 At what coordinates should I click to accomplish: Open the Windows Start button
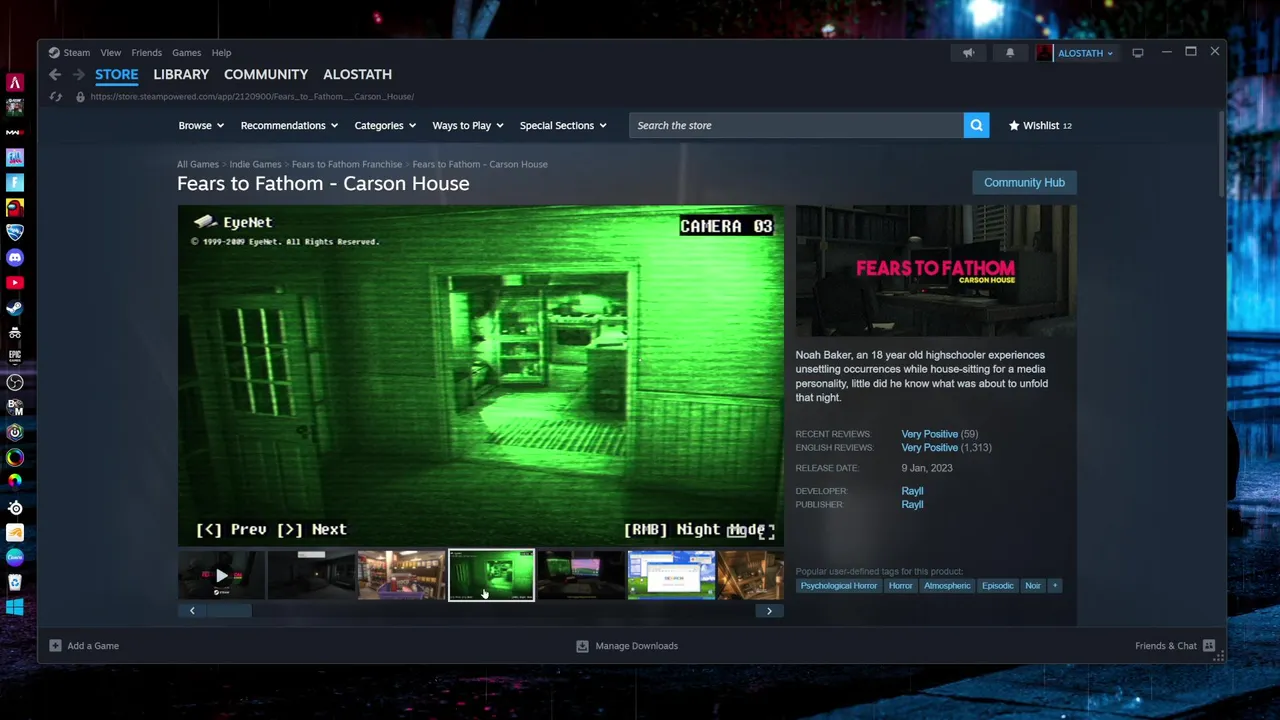coord(15,607)
